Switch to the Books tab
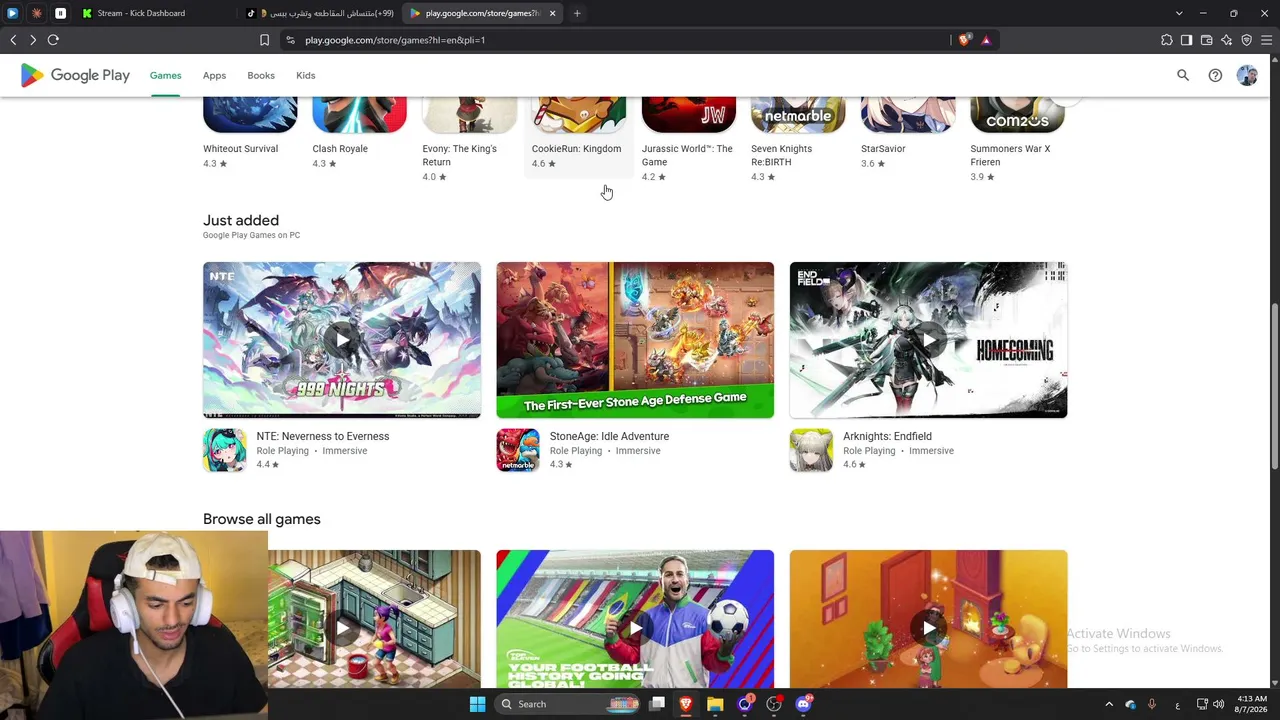1280x720 pixels. pyautogui.click(x=261, y=75)
